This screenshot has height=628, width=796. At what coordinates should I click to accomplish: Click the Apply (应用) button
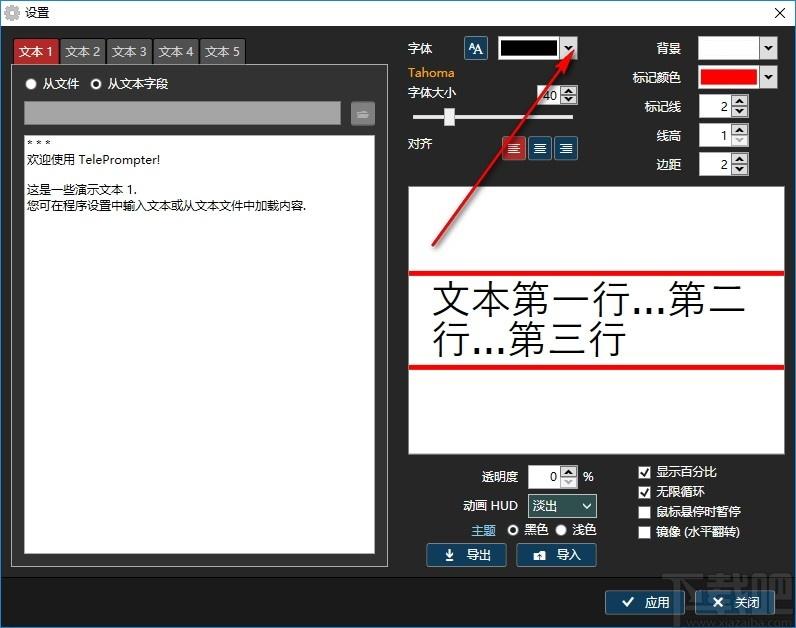(645, 602)
